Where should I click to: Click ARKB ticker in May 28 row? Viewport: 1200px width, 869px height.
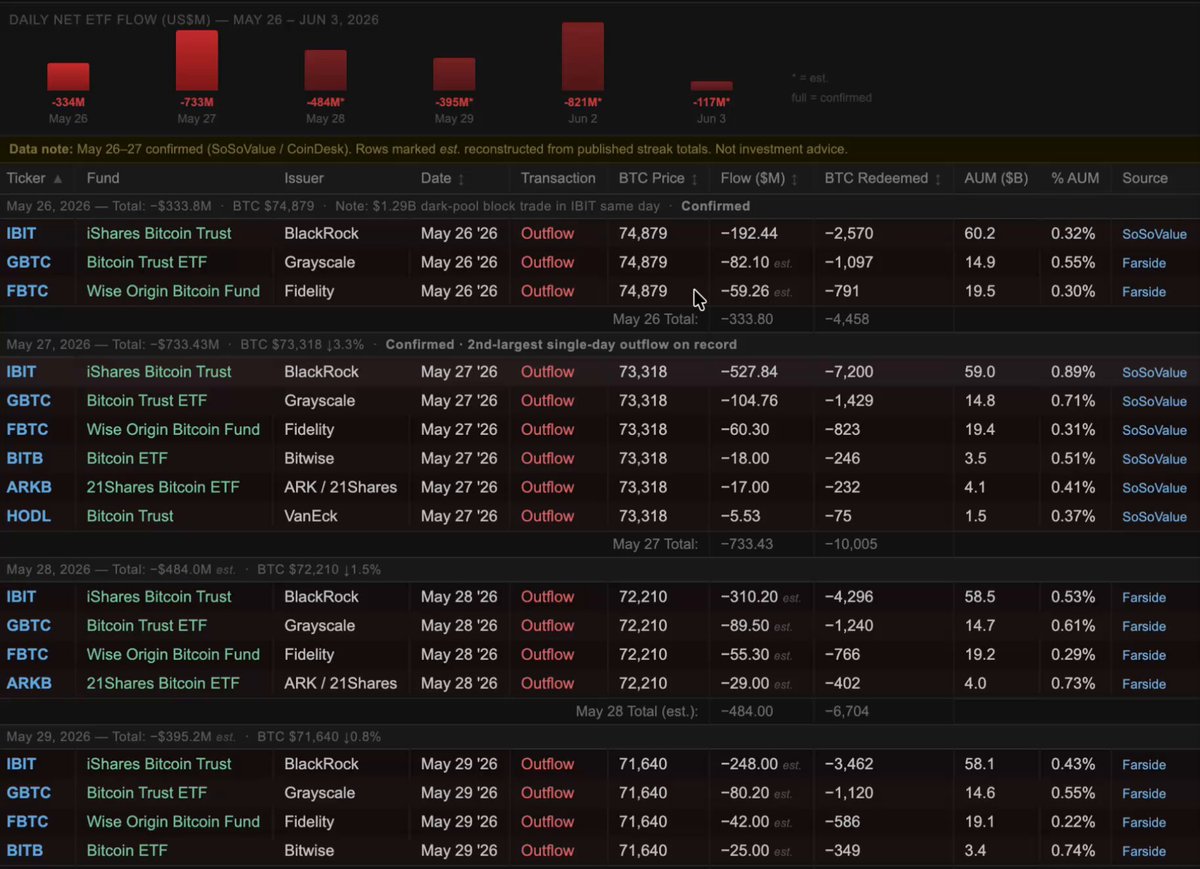pos(29,683)
